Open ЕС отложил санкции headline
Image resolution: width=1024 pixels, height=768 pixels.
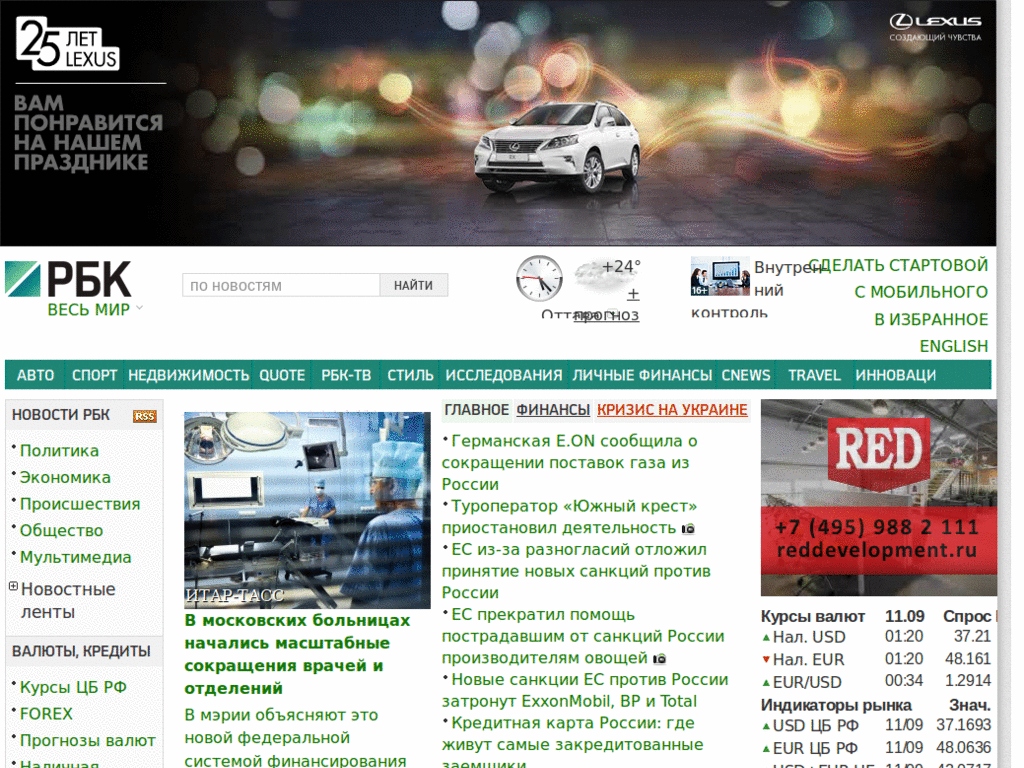(x=576, y=571)
